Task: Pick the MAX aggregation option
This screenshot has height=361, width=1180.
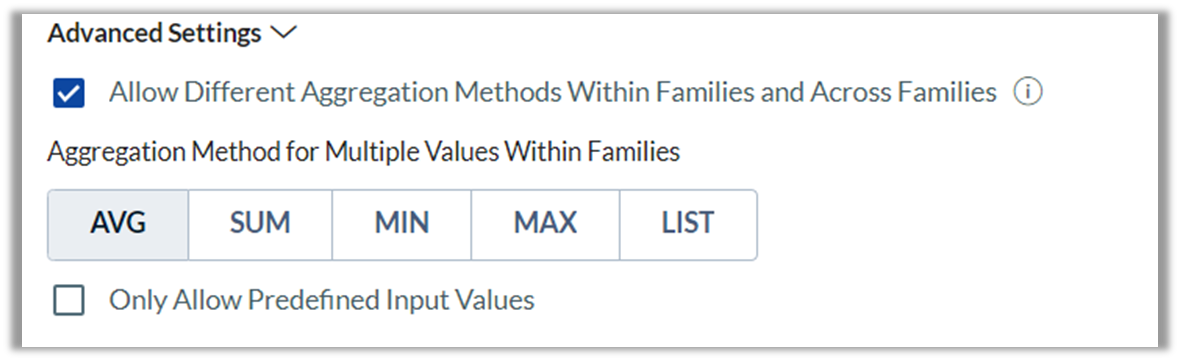Action: point(546,224)
